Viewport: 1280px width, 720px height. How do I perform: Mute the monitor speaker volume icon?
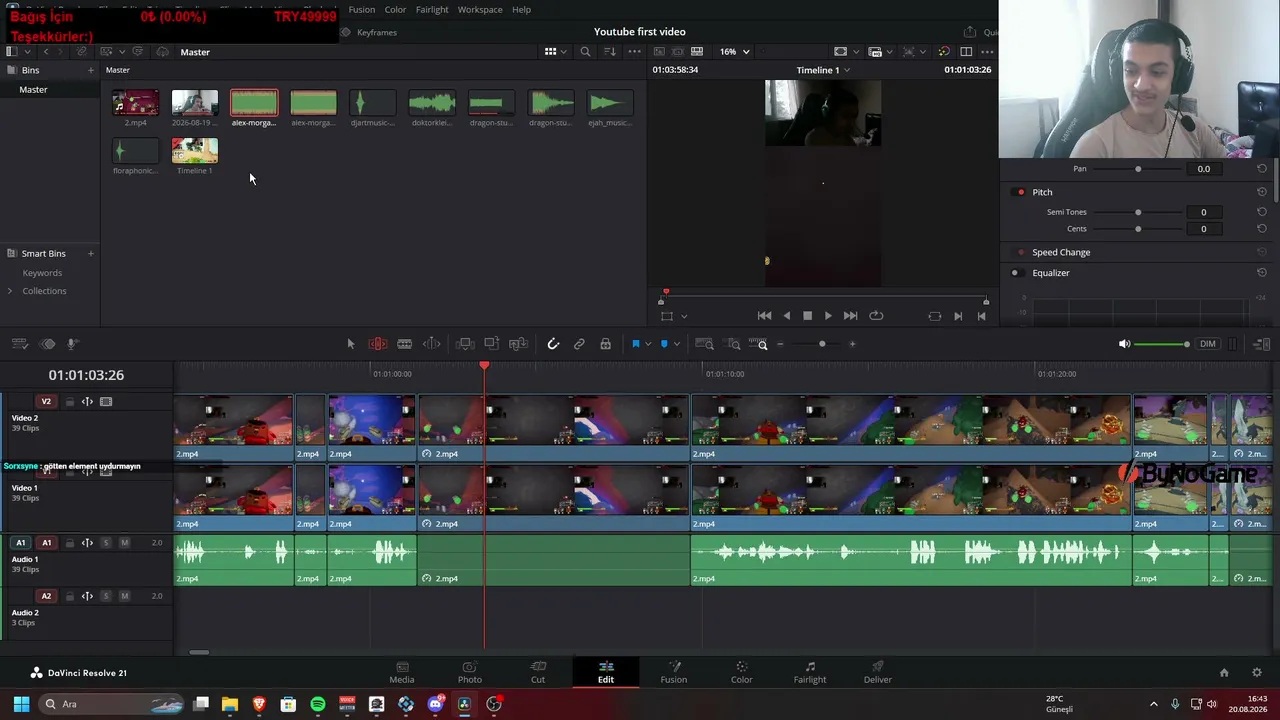[1124, 344]
